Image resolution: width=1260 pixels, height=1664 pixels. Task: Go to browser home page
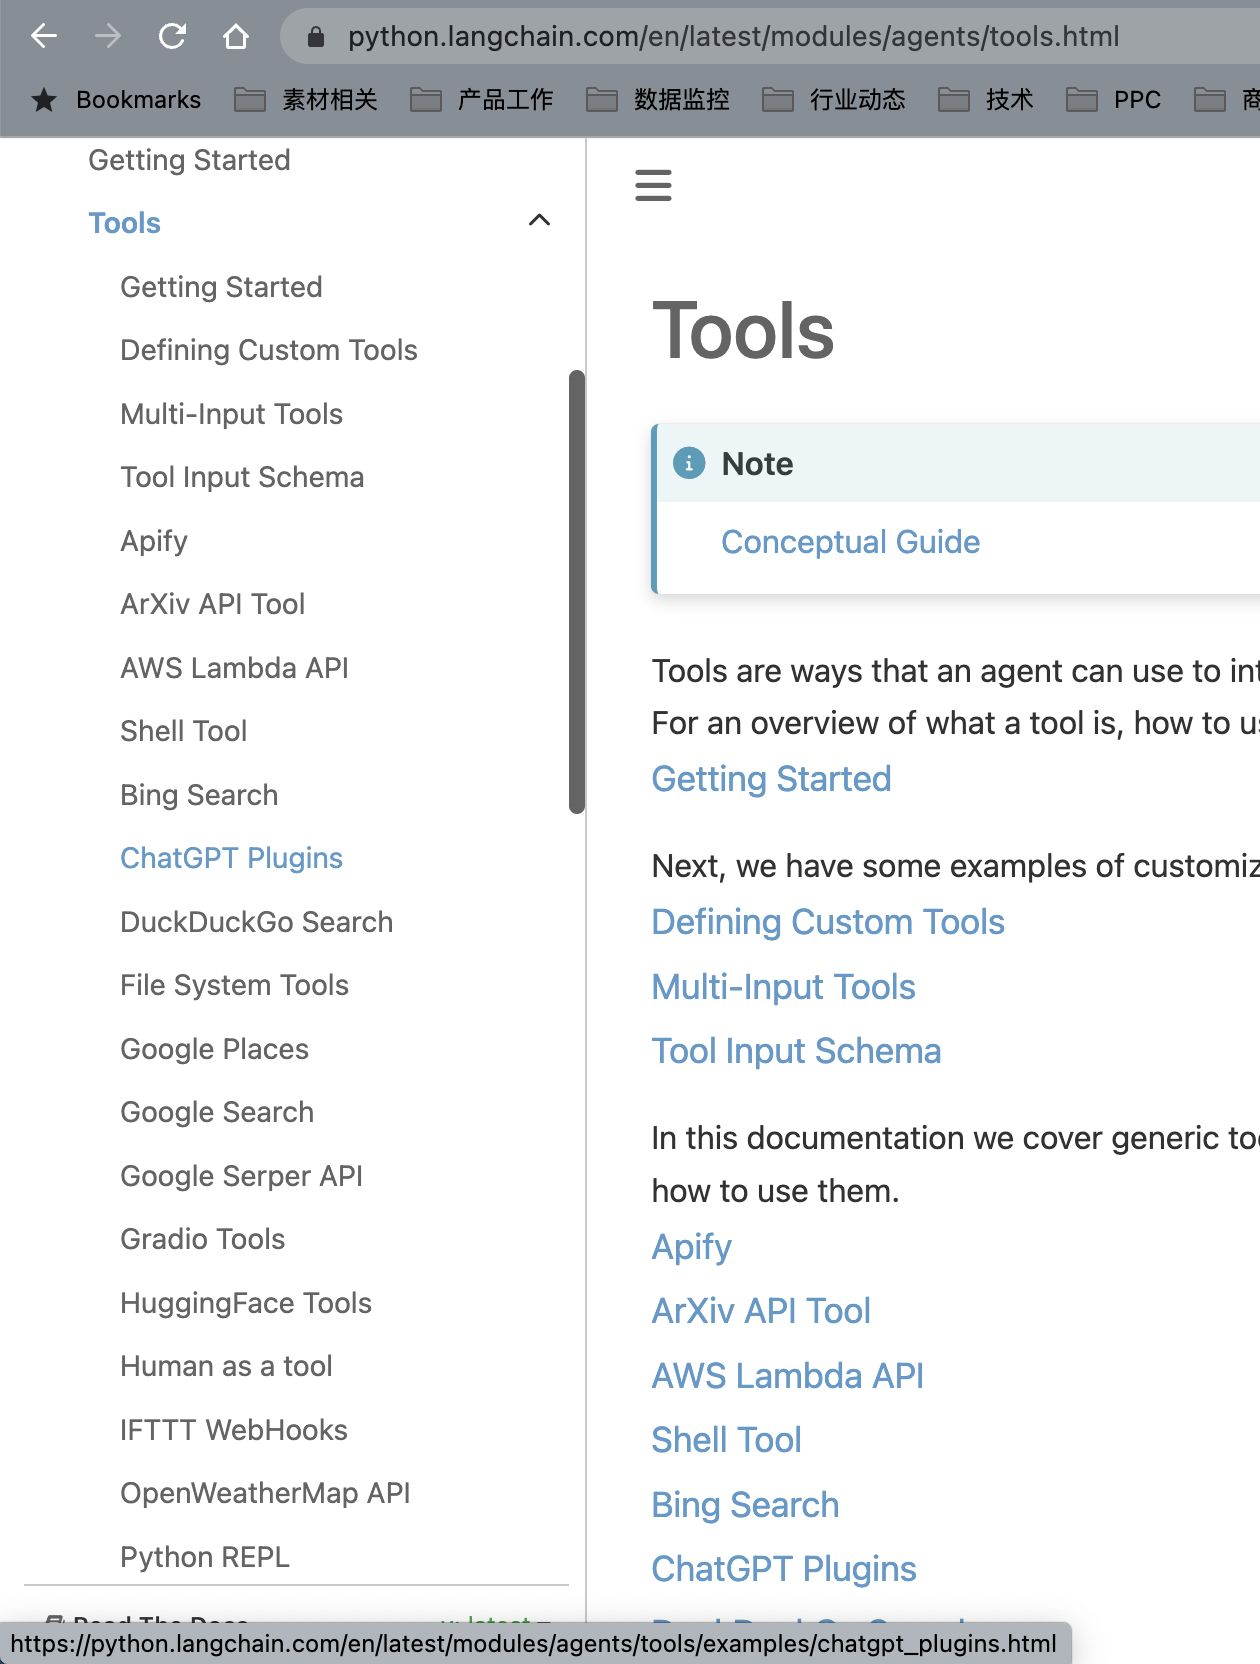point(236,37)
